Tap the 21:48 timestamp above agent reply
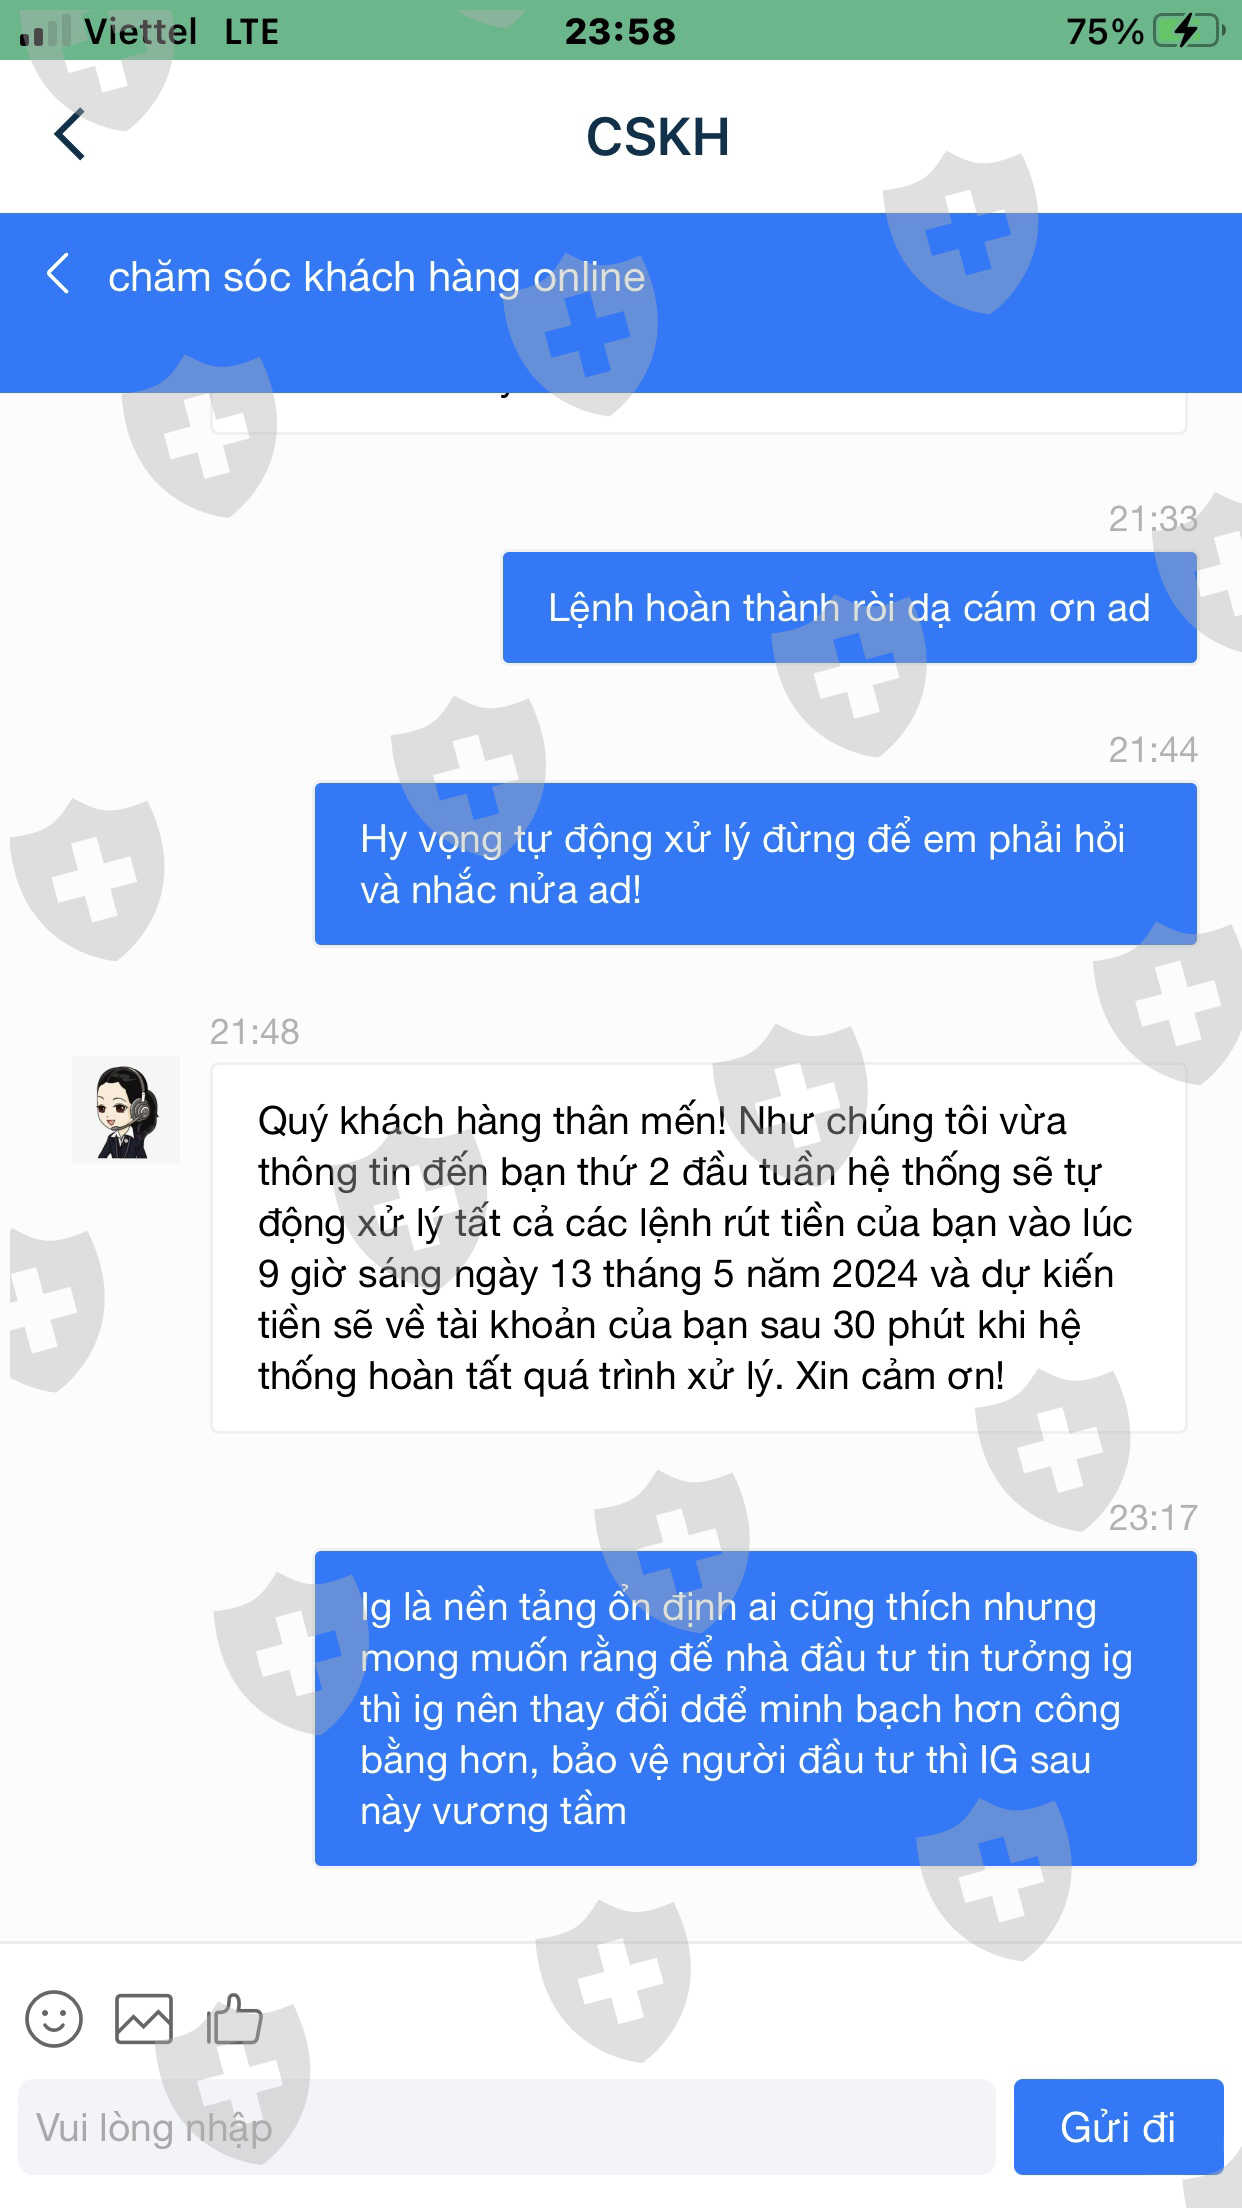Viewport: 1242px width, 2208px height. click(x=254, y=1031)
